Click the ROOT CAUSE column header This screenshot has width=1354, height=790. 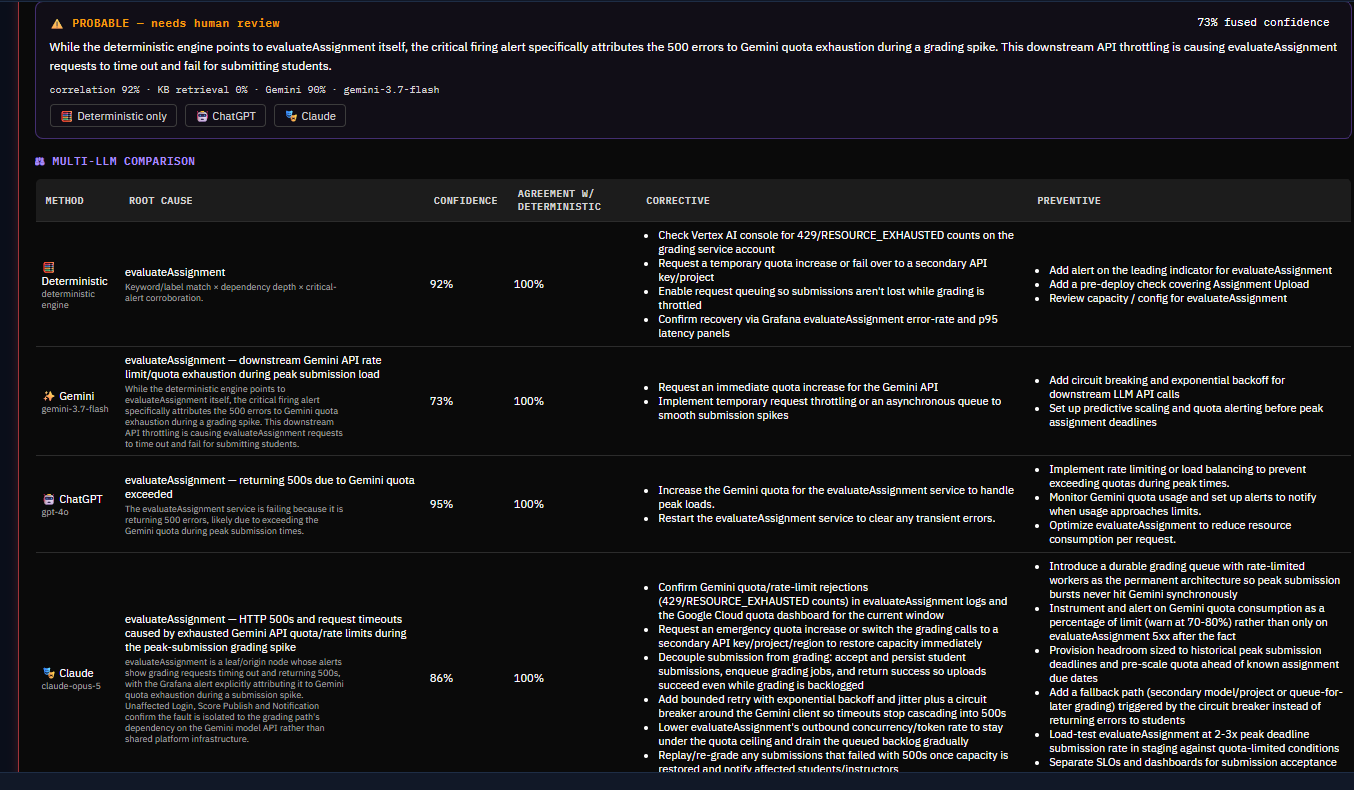[x=161, y=201]
